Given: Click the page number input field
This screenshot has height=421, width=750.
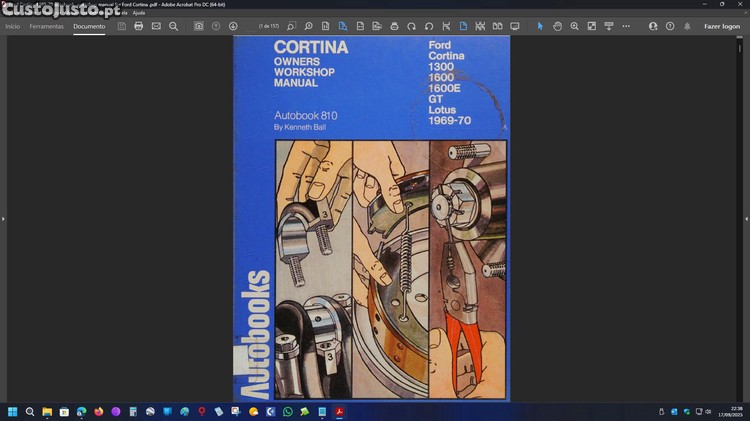Looking at the screenshot, I should [x=268, y=26].
